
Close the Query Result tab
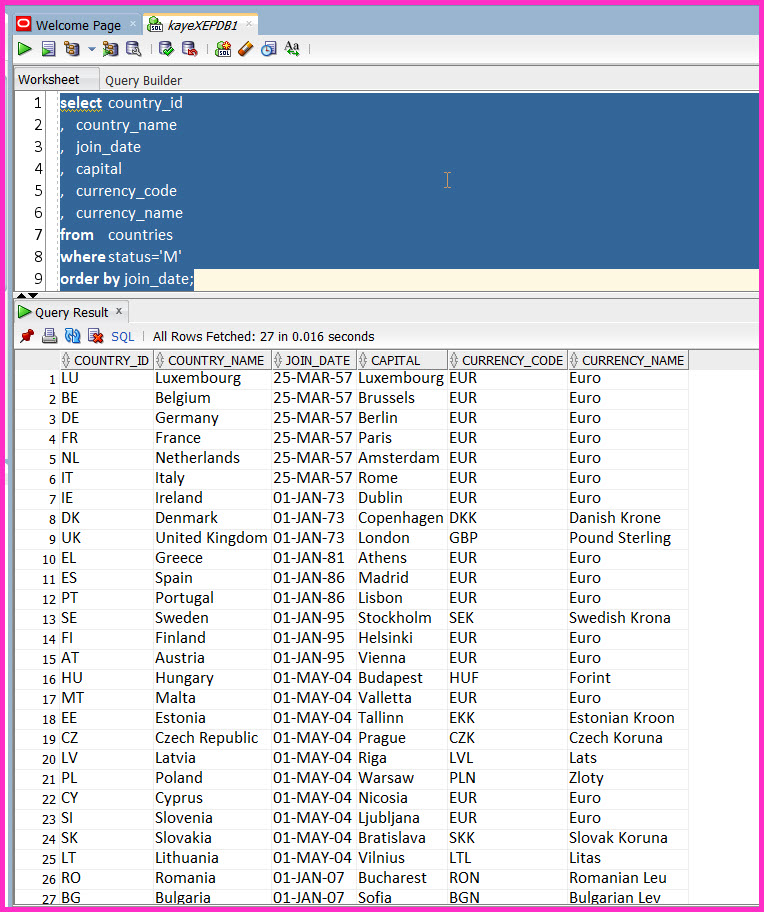click(x=119, y=311)
